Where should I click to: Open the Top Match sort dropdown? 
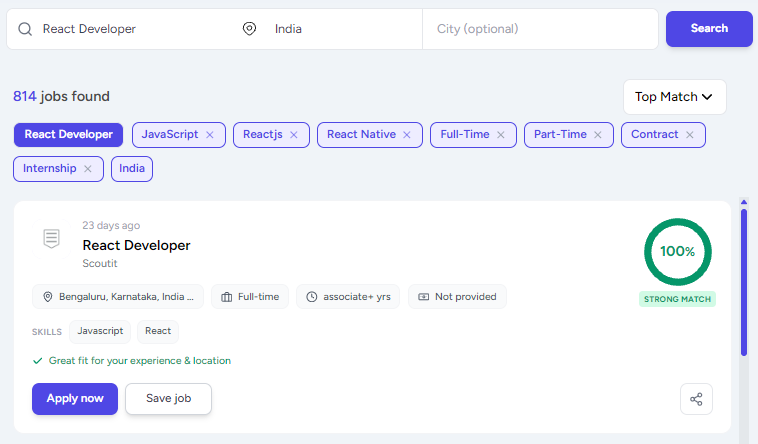[x=674, y=97]
